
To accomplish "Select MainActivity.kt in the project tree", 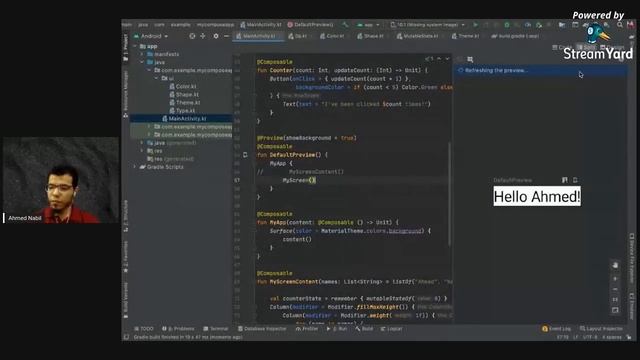I will tap(184, 119).
